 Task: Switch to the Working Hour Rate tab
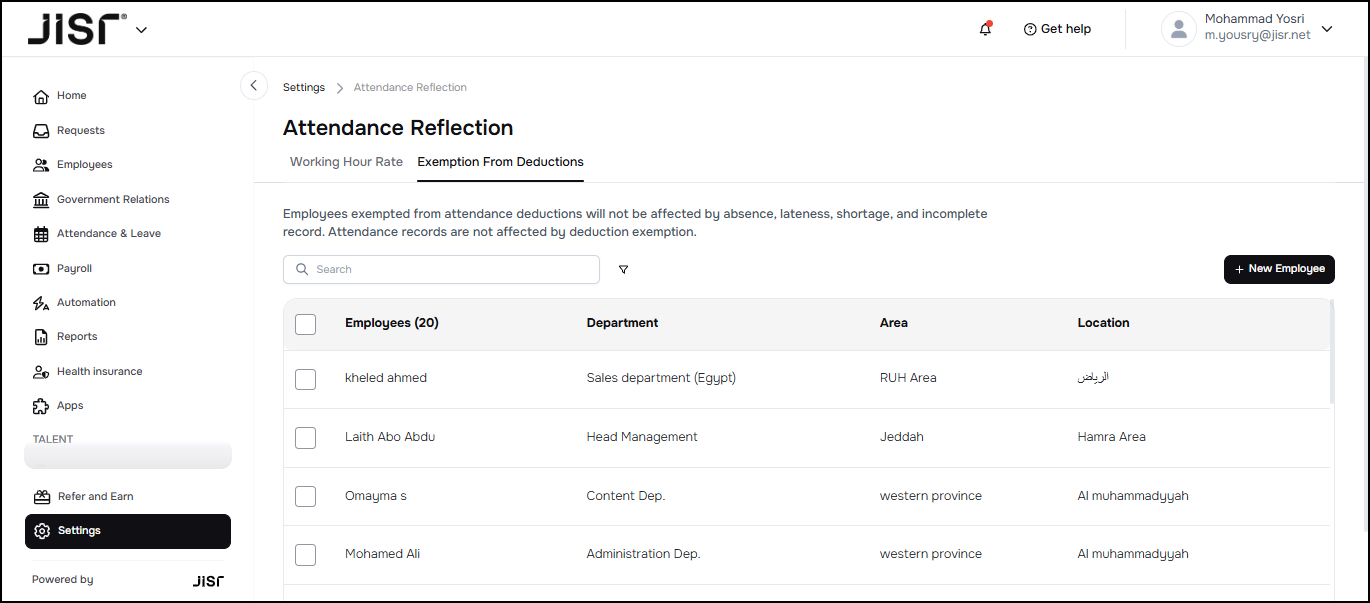point(346,162)
